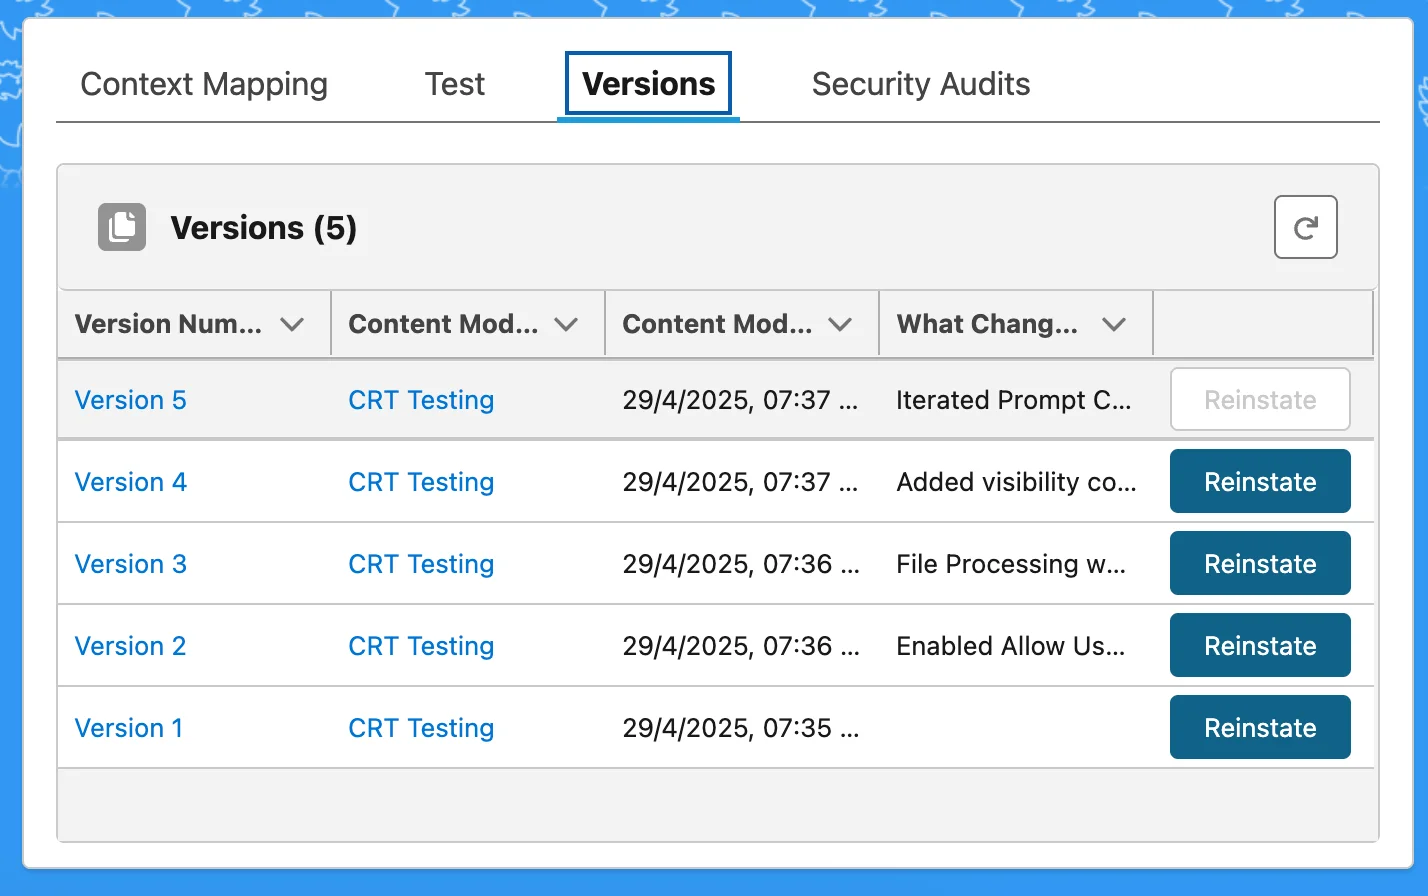Go to the Security Audits tab

[920, 84]
